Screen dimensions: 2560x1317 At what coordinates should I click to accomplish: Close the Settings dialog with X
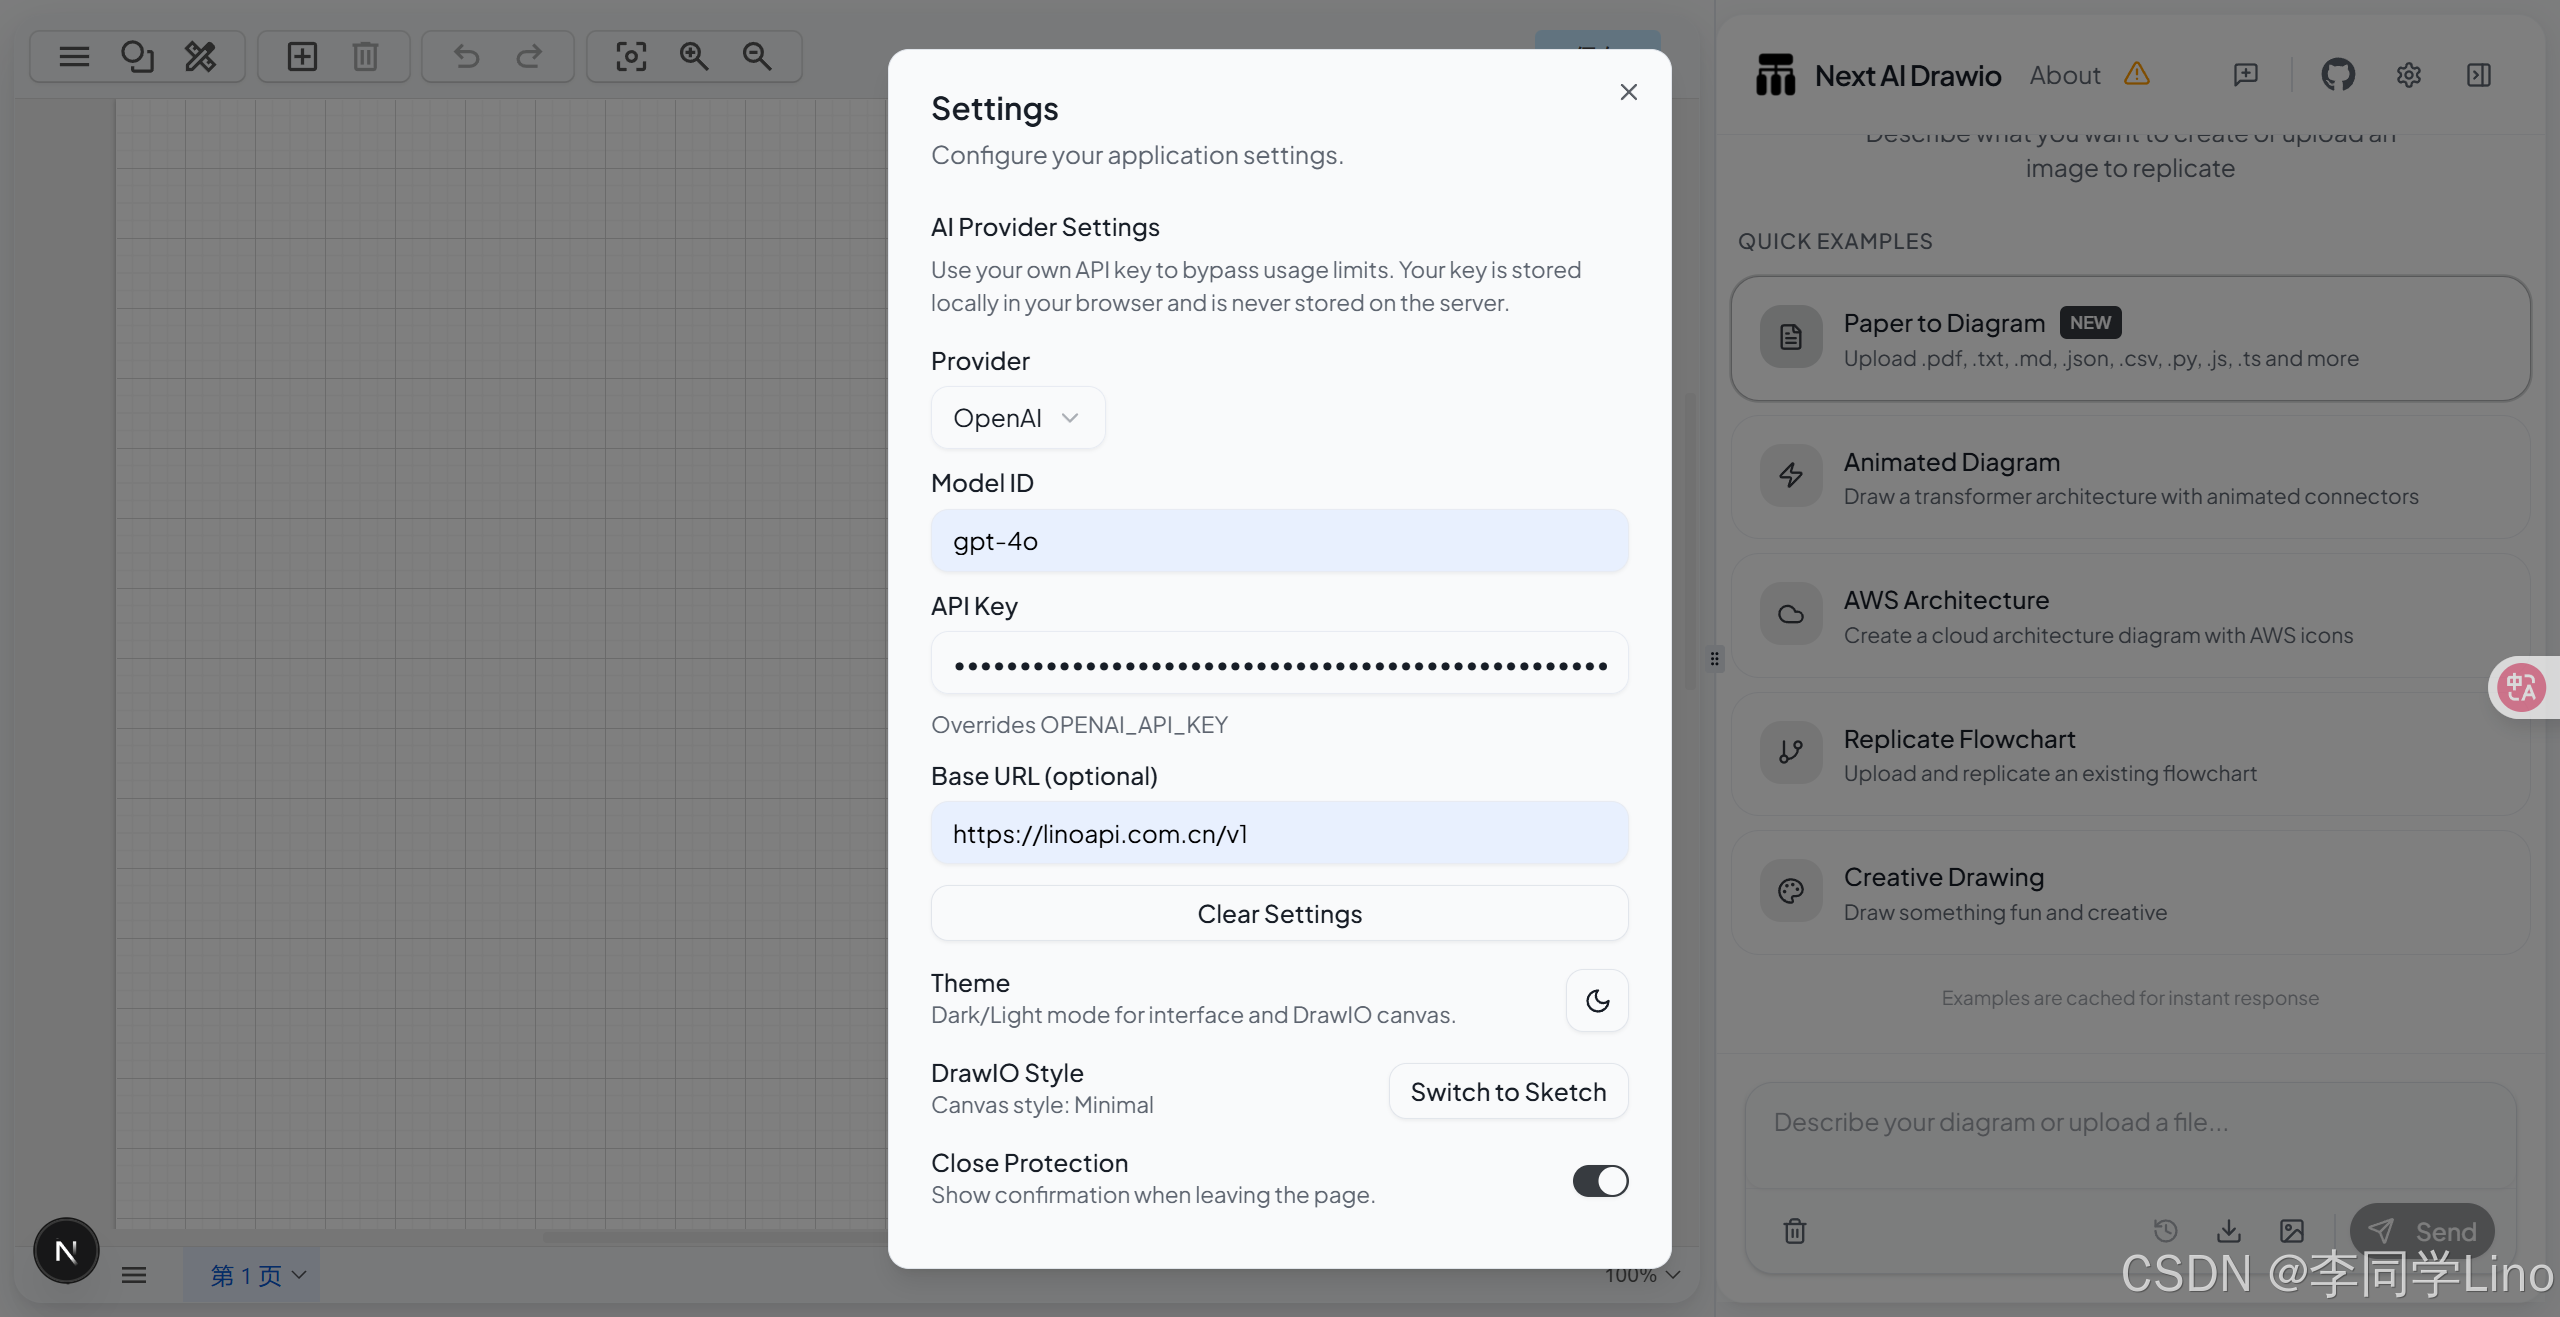click(x=1628, y=92)
